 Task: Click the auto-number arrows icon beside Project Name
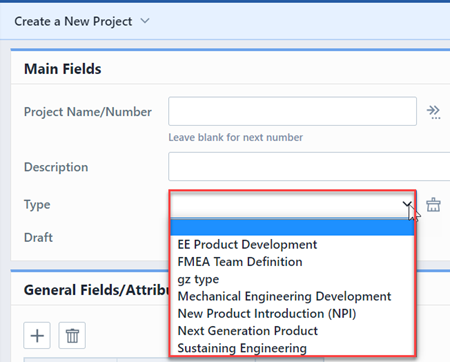tap(433, 112)
